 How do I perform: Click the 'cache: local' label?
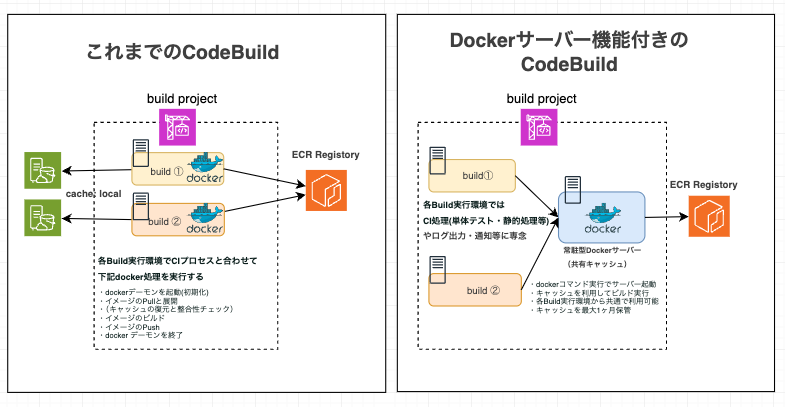click(x=94, y=194)
